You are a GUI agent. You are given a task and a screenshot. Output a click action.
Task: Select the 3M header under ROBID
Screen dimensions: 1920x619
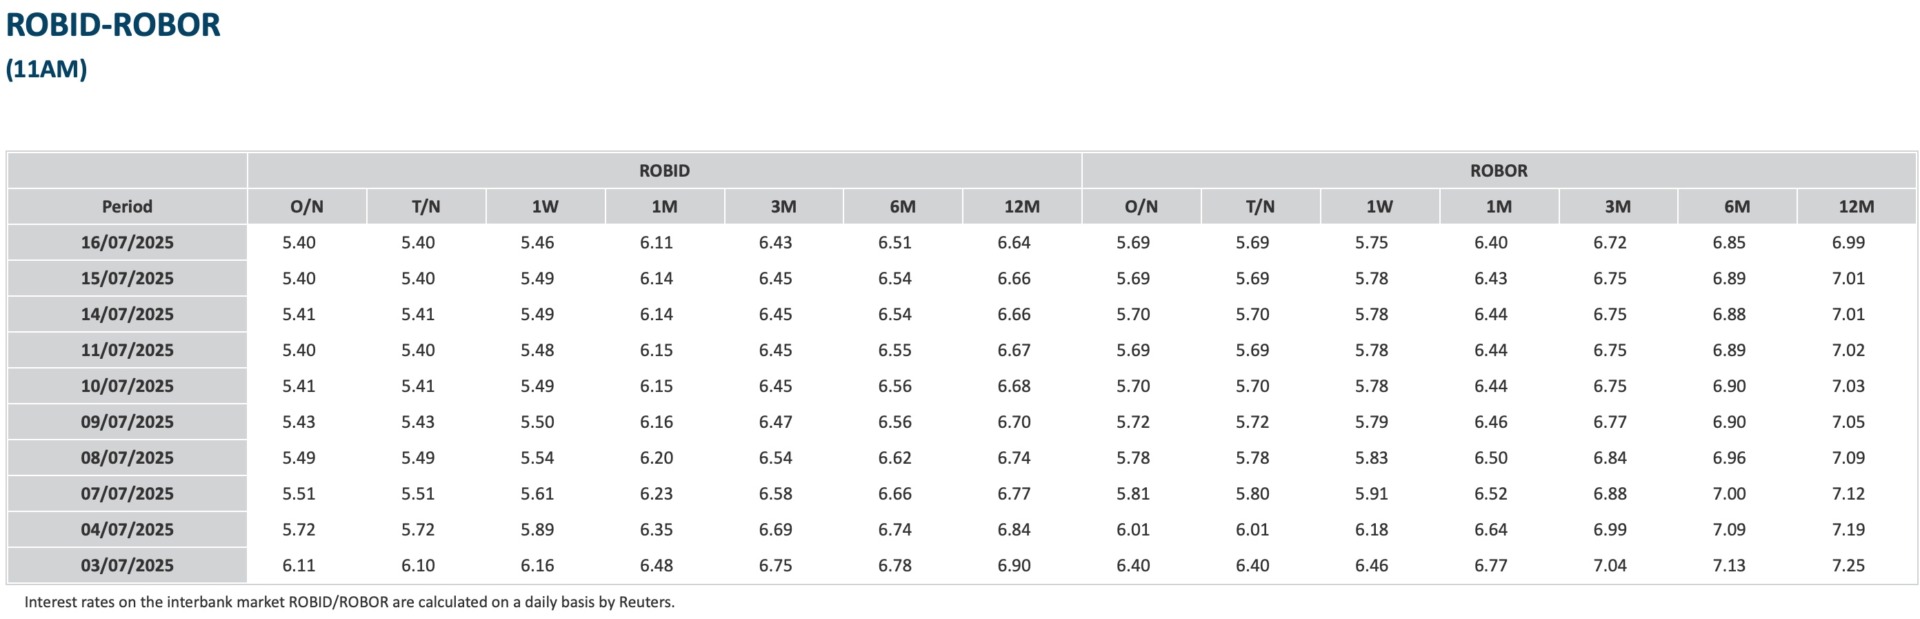(x=783, y=207)
